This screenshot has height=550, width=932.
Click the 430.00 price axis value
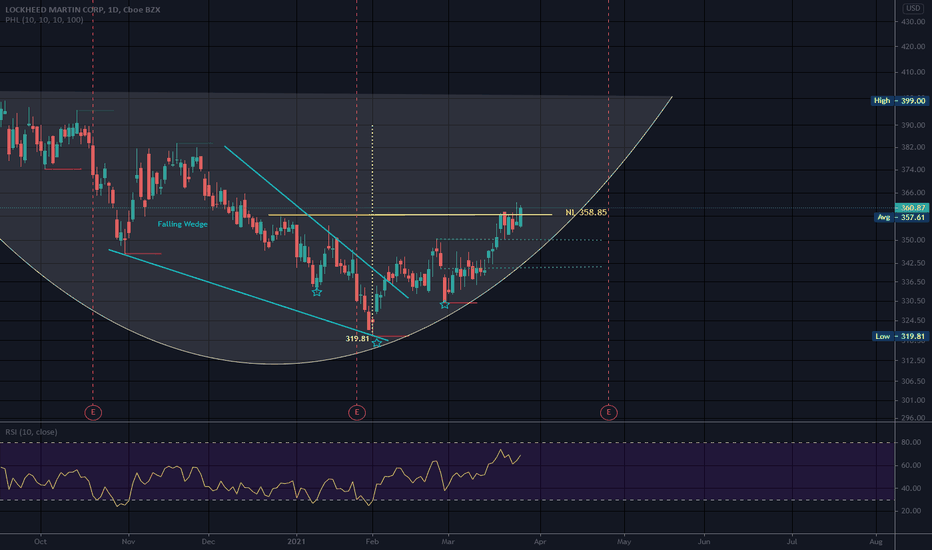pos(913,21)
